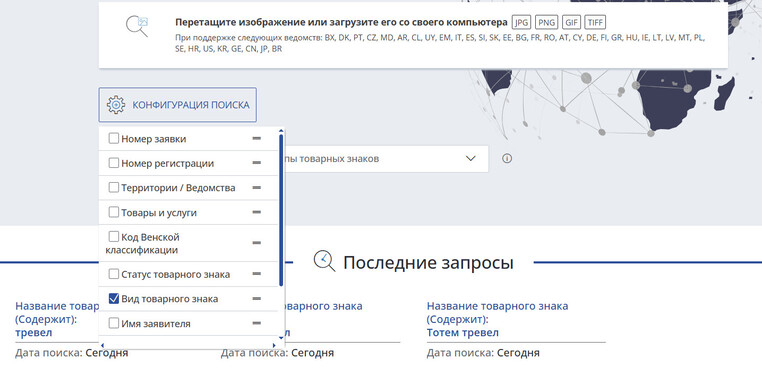The height and width of the screenshot is (375, 762).
Task: Enable the Номер заявки checkbox
Action: (113, 138)
